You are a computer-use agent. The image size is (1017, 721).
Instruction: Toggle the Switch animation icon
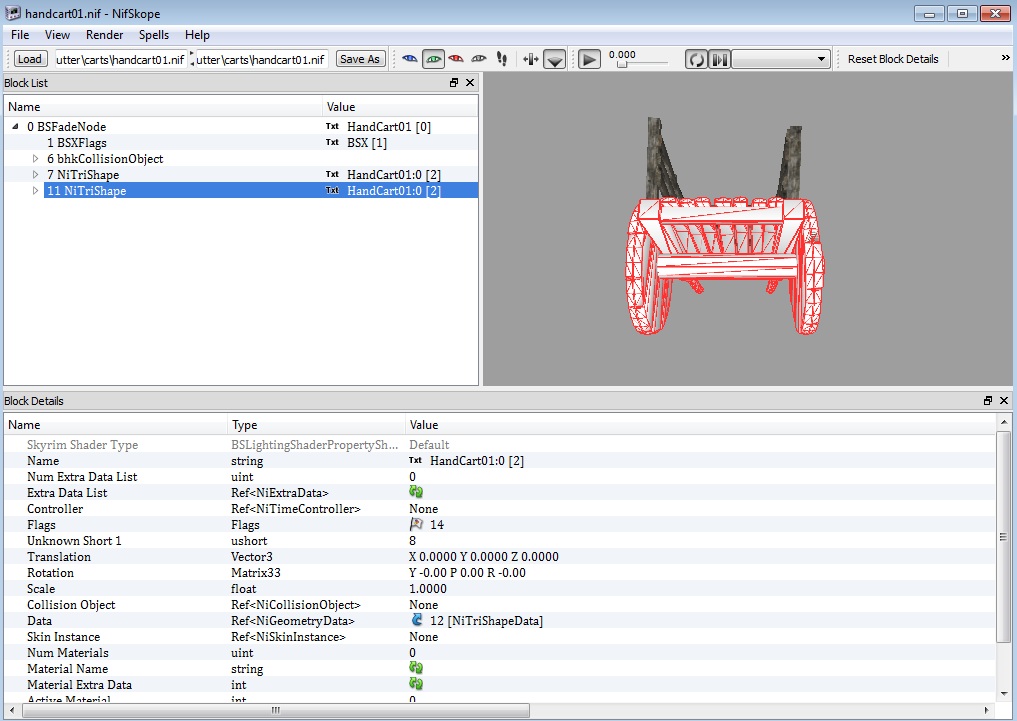click(719, 60)
